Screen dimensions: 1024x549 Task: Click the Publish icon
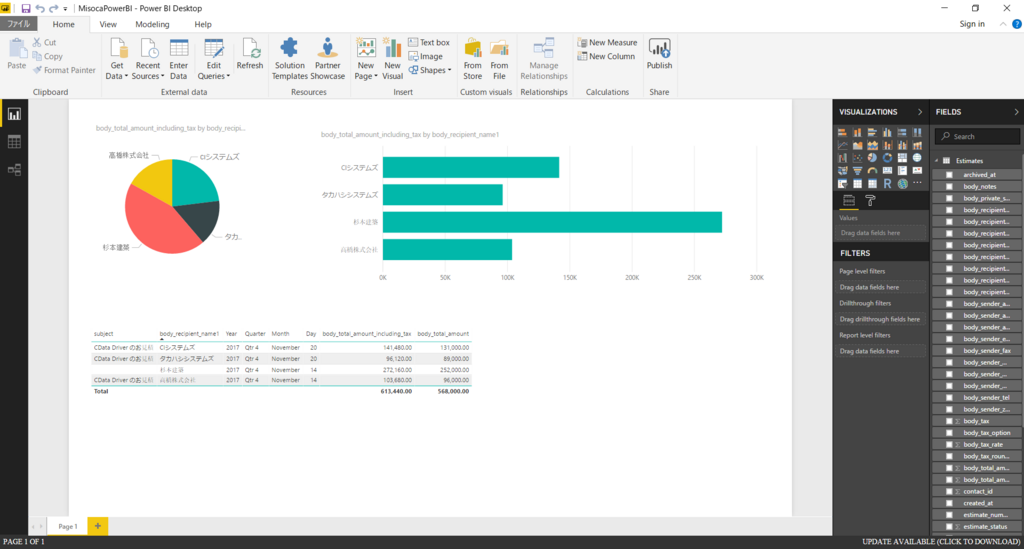[x=660, y=48]
